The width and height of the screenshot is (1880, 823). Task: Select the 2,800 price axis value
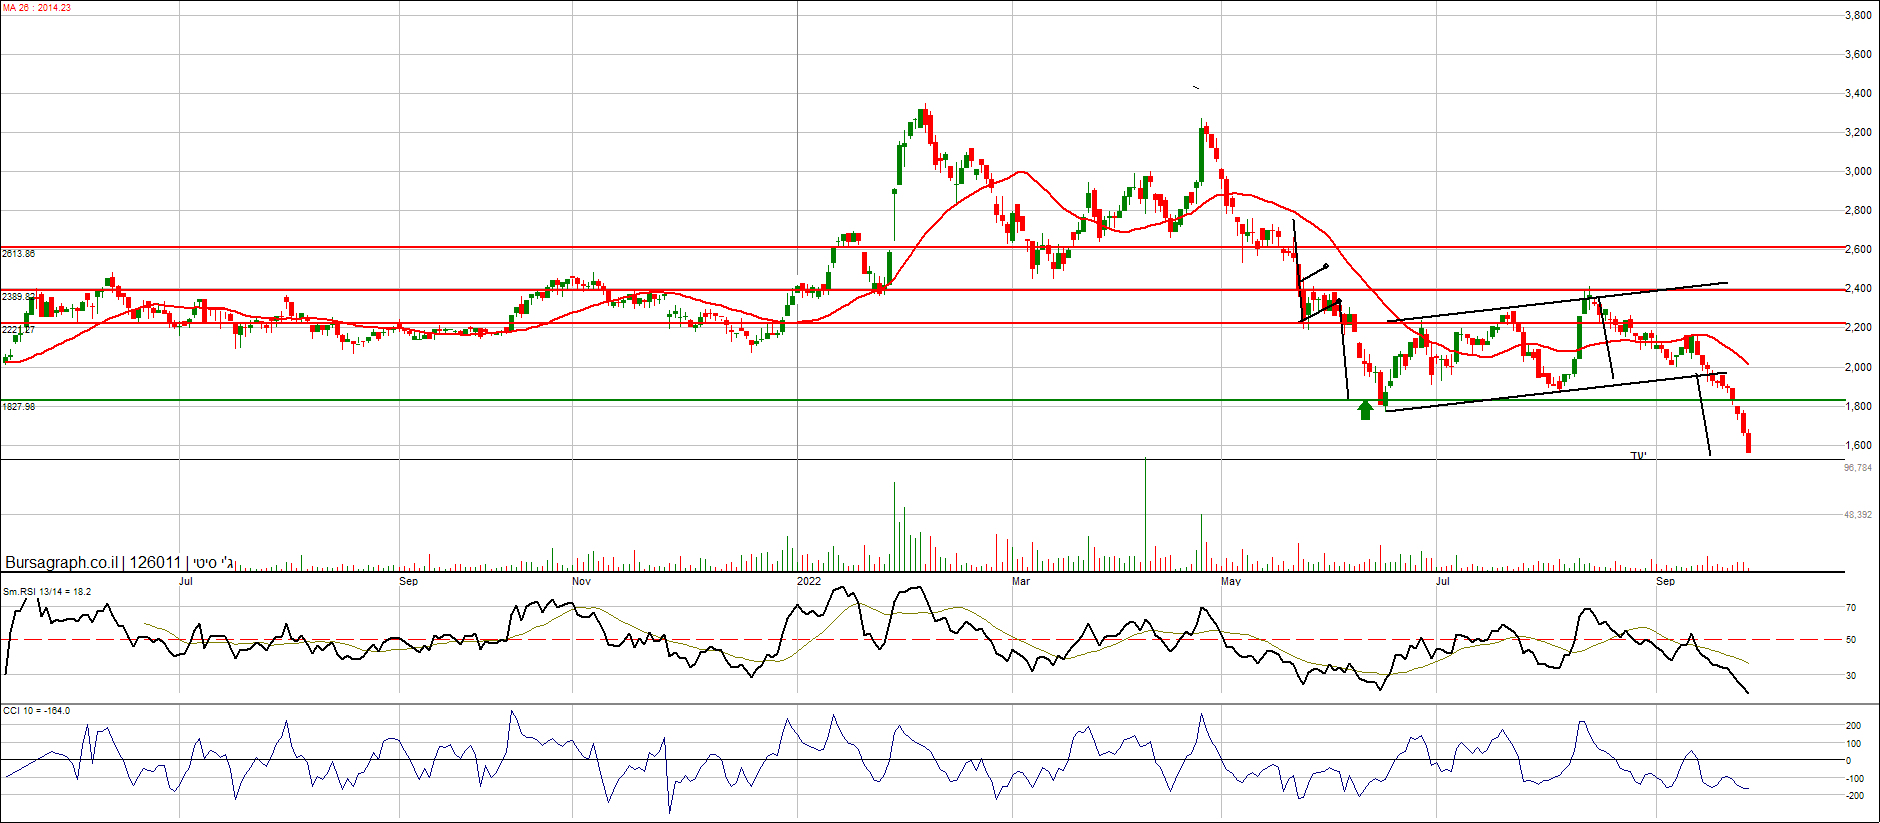(x=1858, y=211)
